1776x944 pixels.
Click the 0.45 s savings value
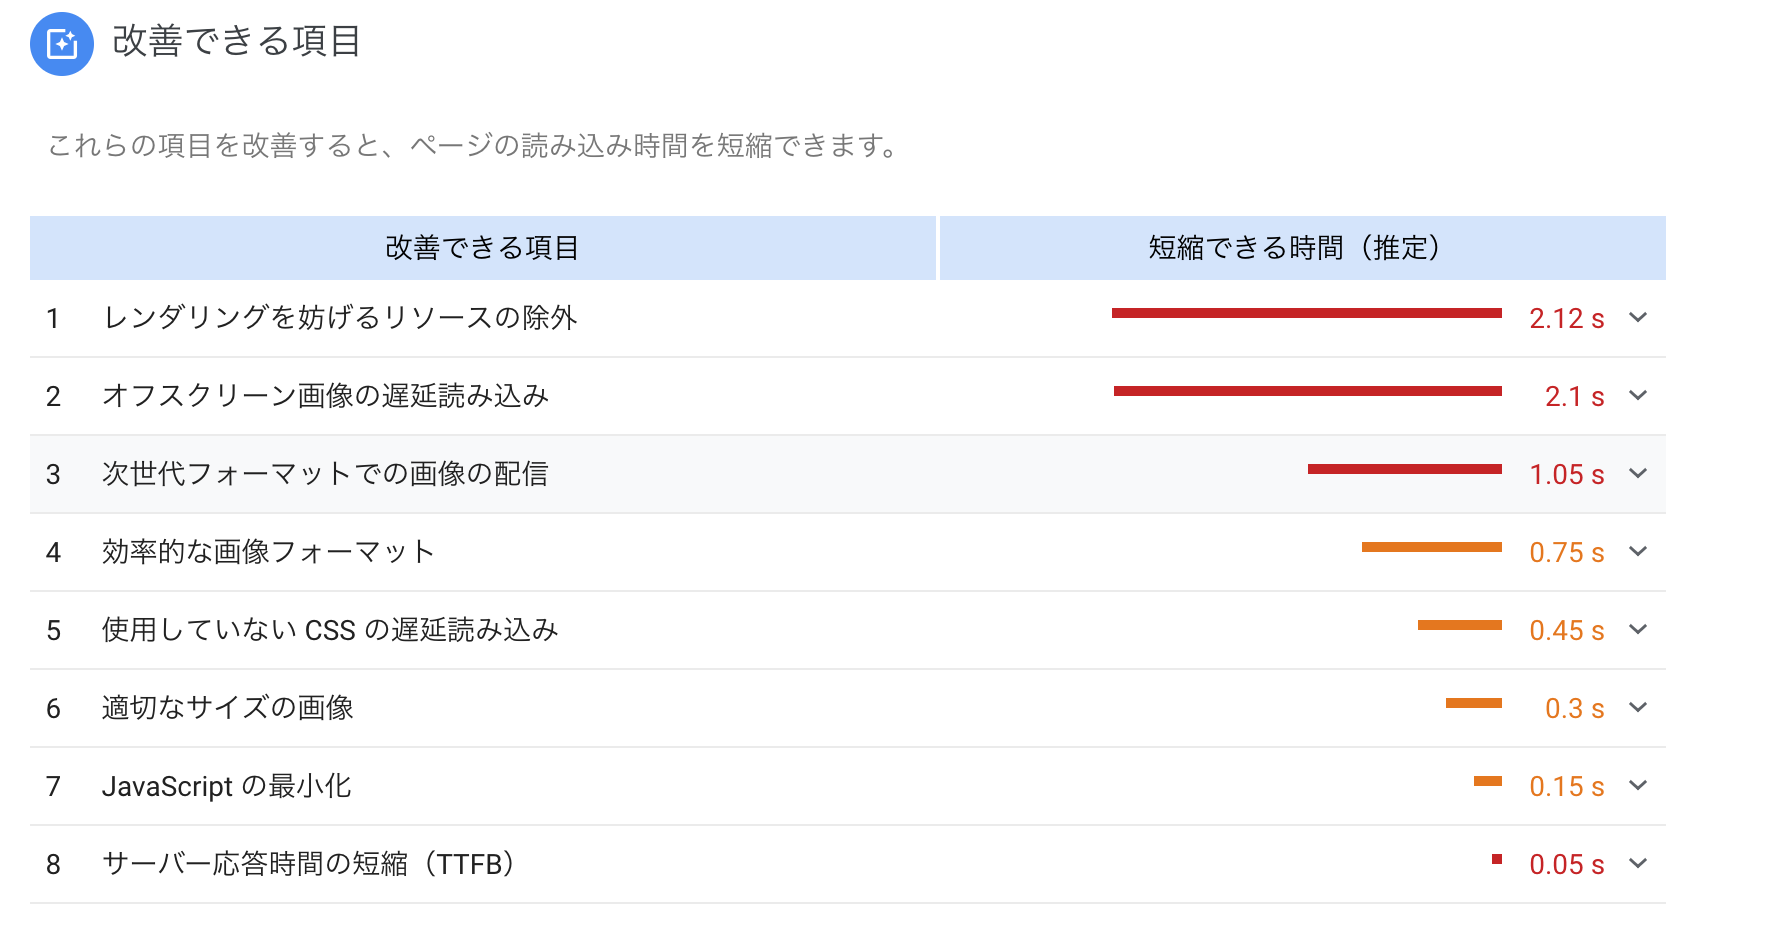tap(1566, 631)
